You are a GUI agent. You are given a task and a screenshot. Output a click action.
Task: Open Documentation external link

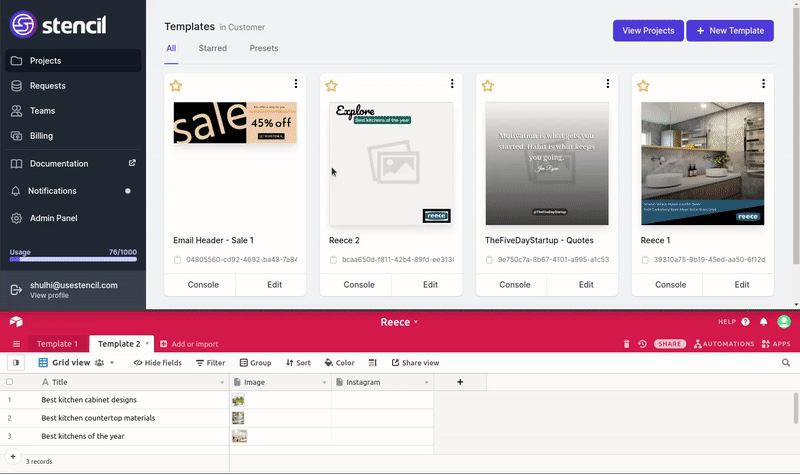[x=73, y=164]
